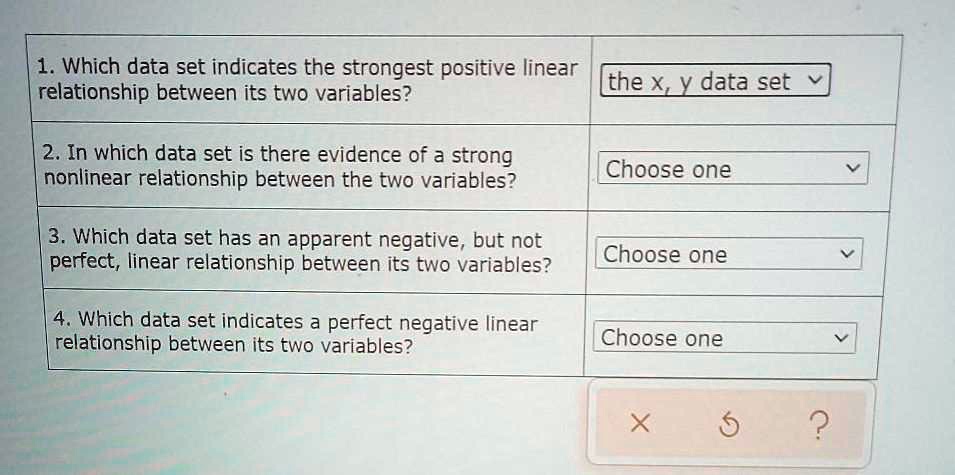
Task: Click the chevron arrow on question 3's dropdown
Action: click(845, 254)
